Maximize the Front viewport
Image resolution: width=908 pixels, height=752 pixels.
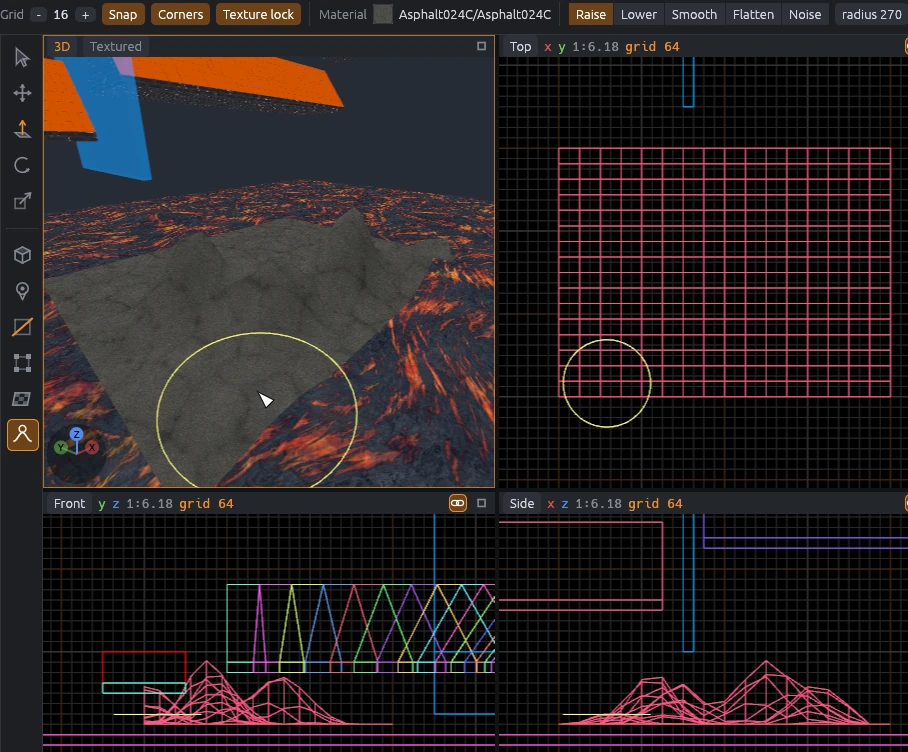[481, 503]
